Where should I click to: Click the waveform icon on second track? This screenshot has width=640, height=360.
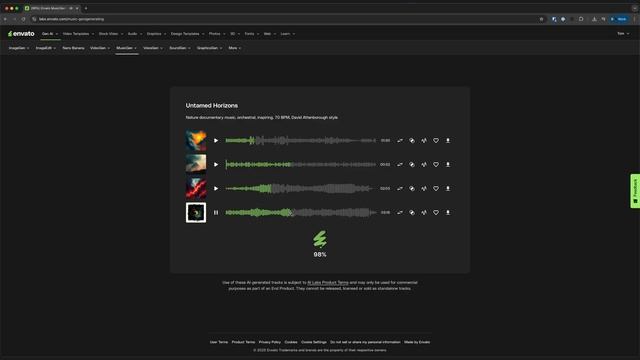click(x=424, y=164)
